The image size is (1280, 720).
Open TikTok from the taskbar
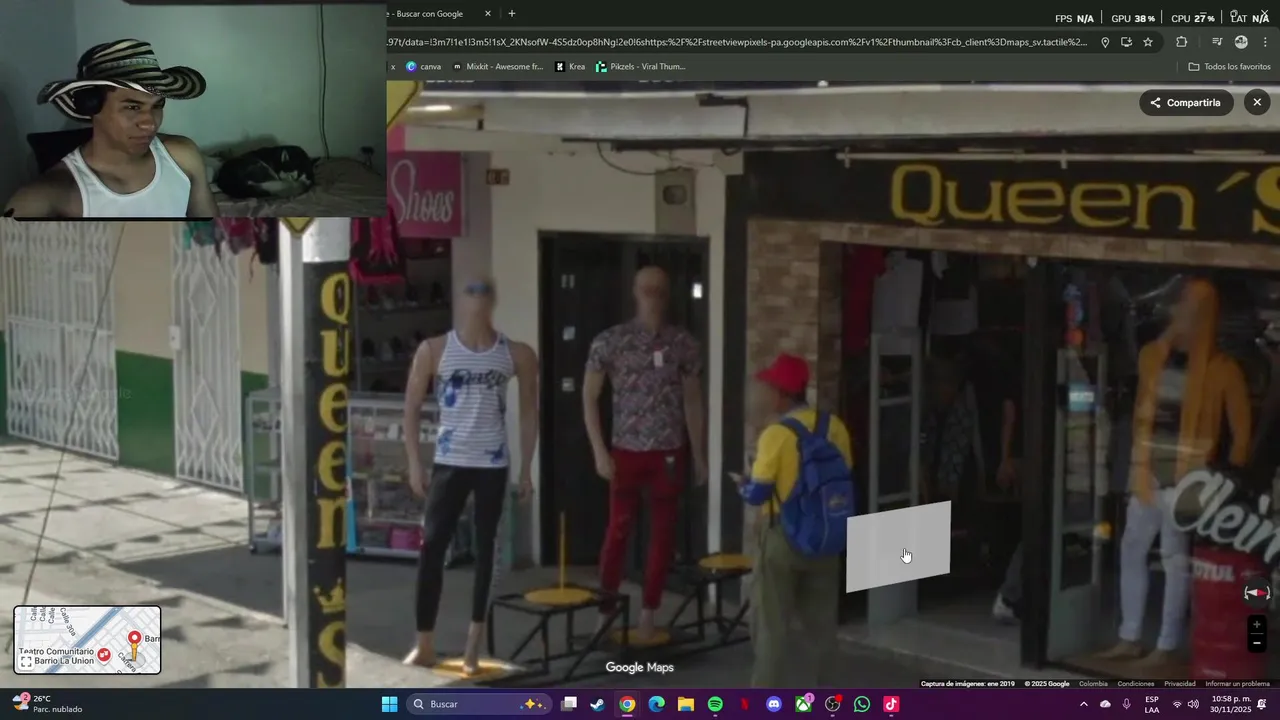891,704
